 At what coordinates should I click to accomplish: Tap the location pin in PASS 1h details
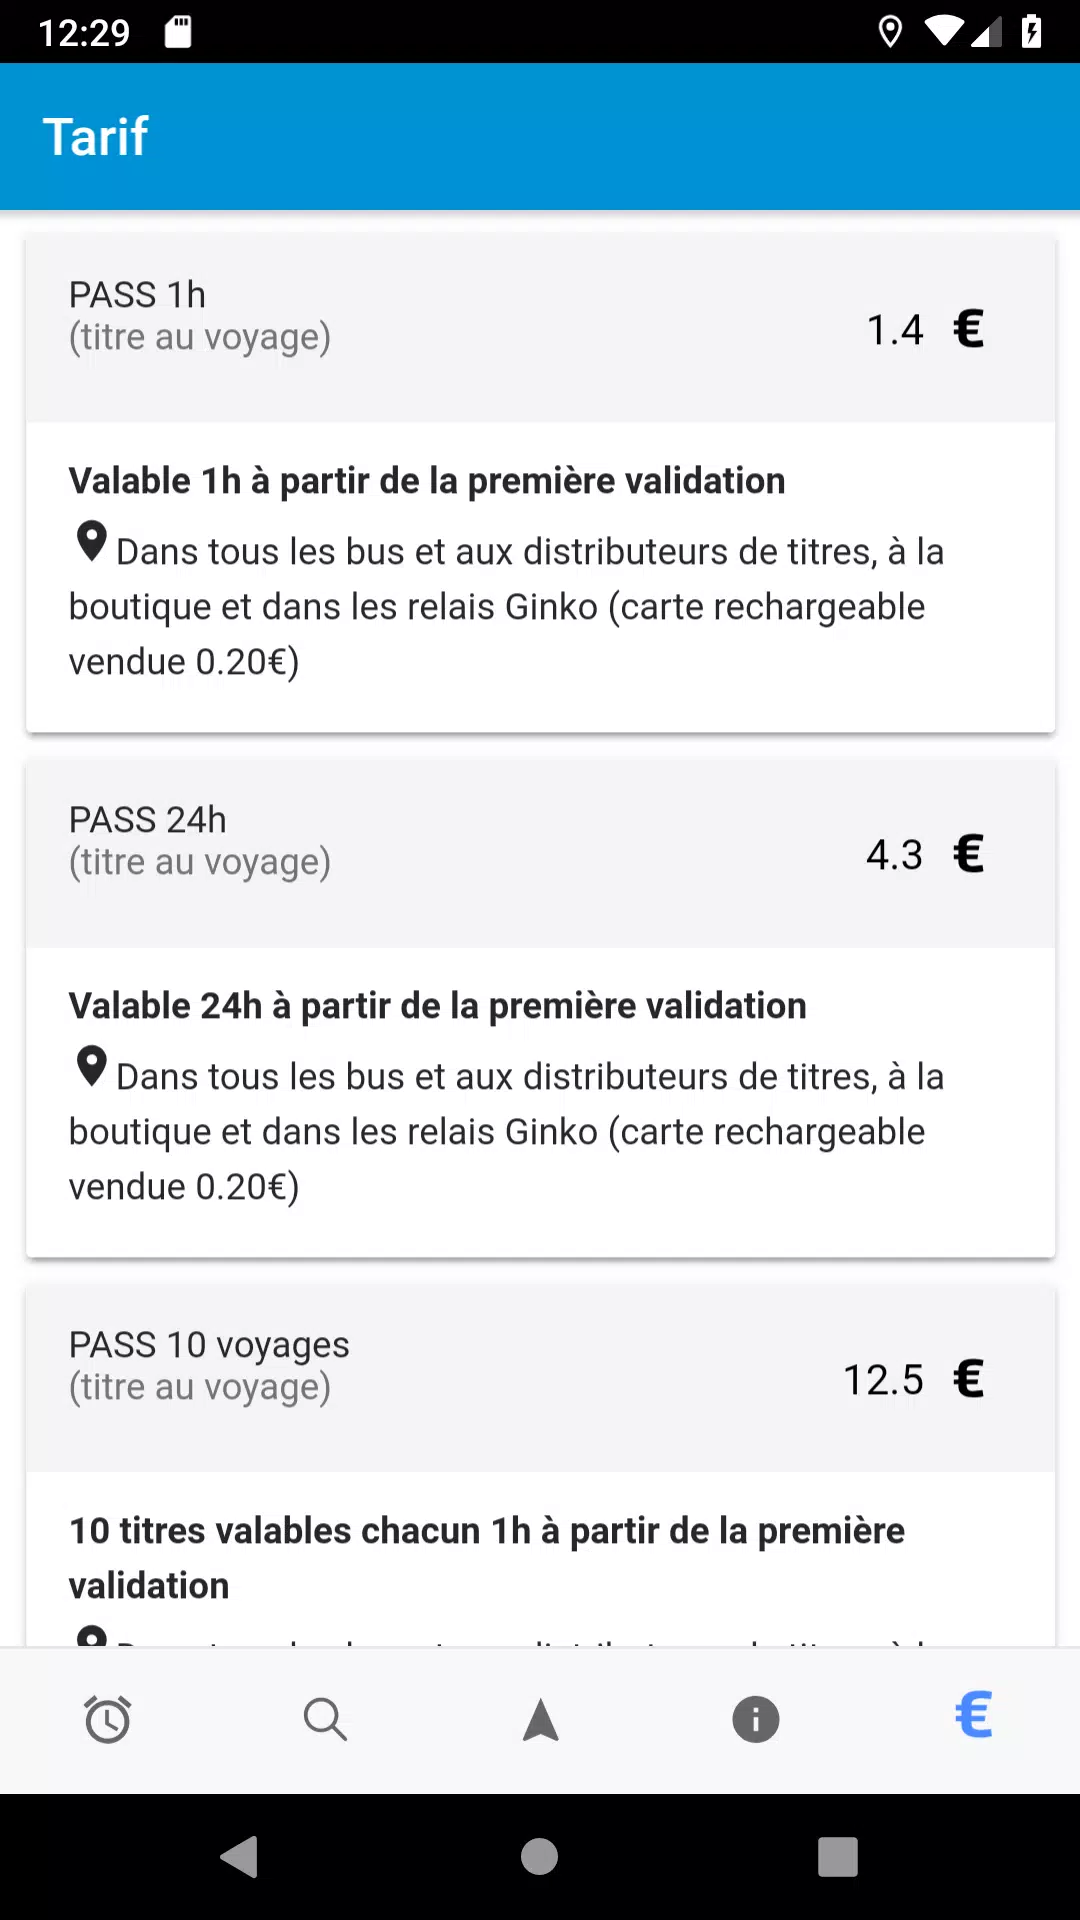click(x=91, y=542)
